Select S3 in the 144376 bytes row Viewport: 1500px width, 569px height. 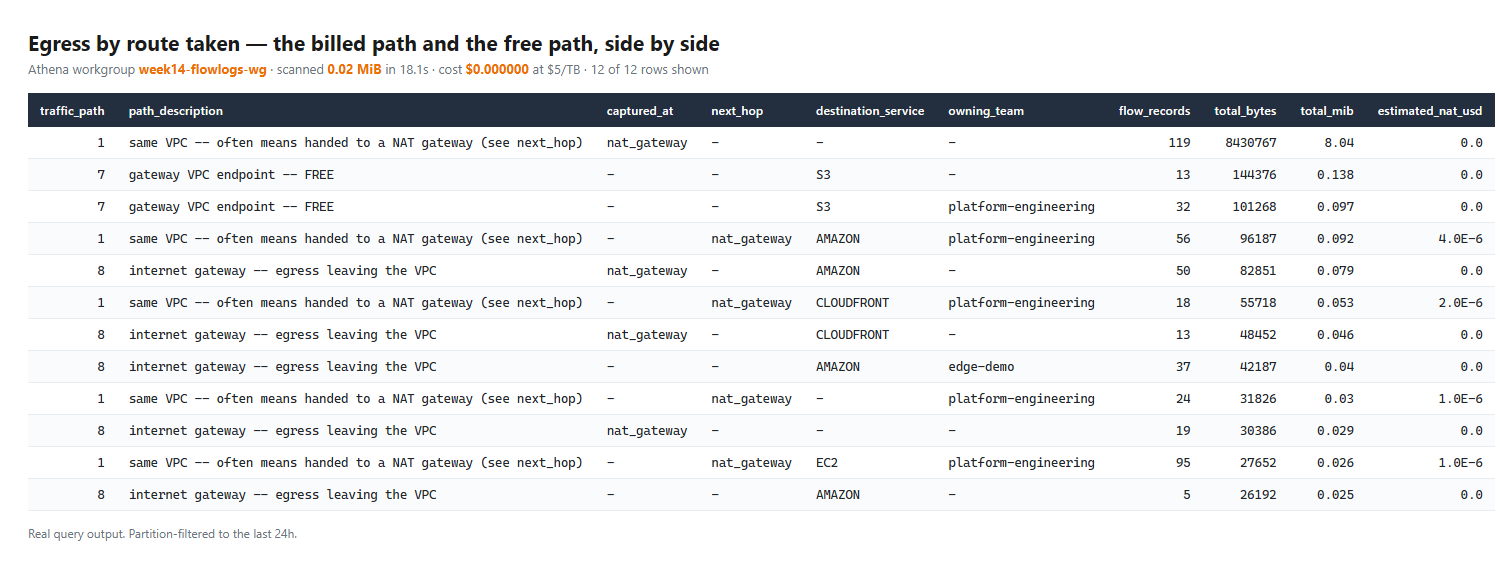click(823, 175)
